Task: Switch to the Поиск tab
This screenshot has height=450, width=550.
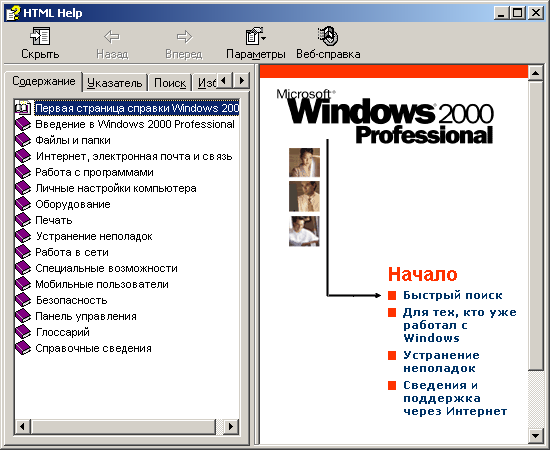Action: (170, 83)
